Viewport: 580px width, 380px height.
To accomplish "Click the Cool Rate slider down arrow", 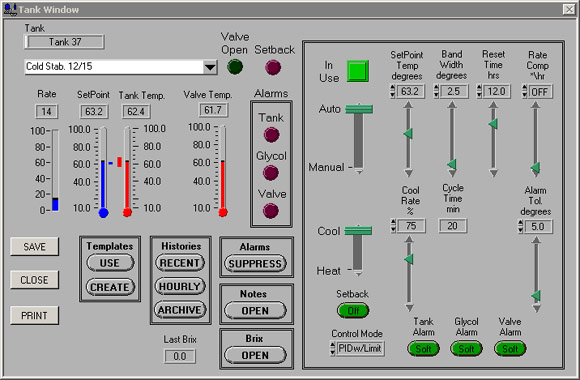I will 409,307.
